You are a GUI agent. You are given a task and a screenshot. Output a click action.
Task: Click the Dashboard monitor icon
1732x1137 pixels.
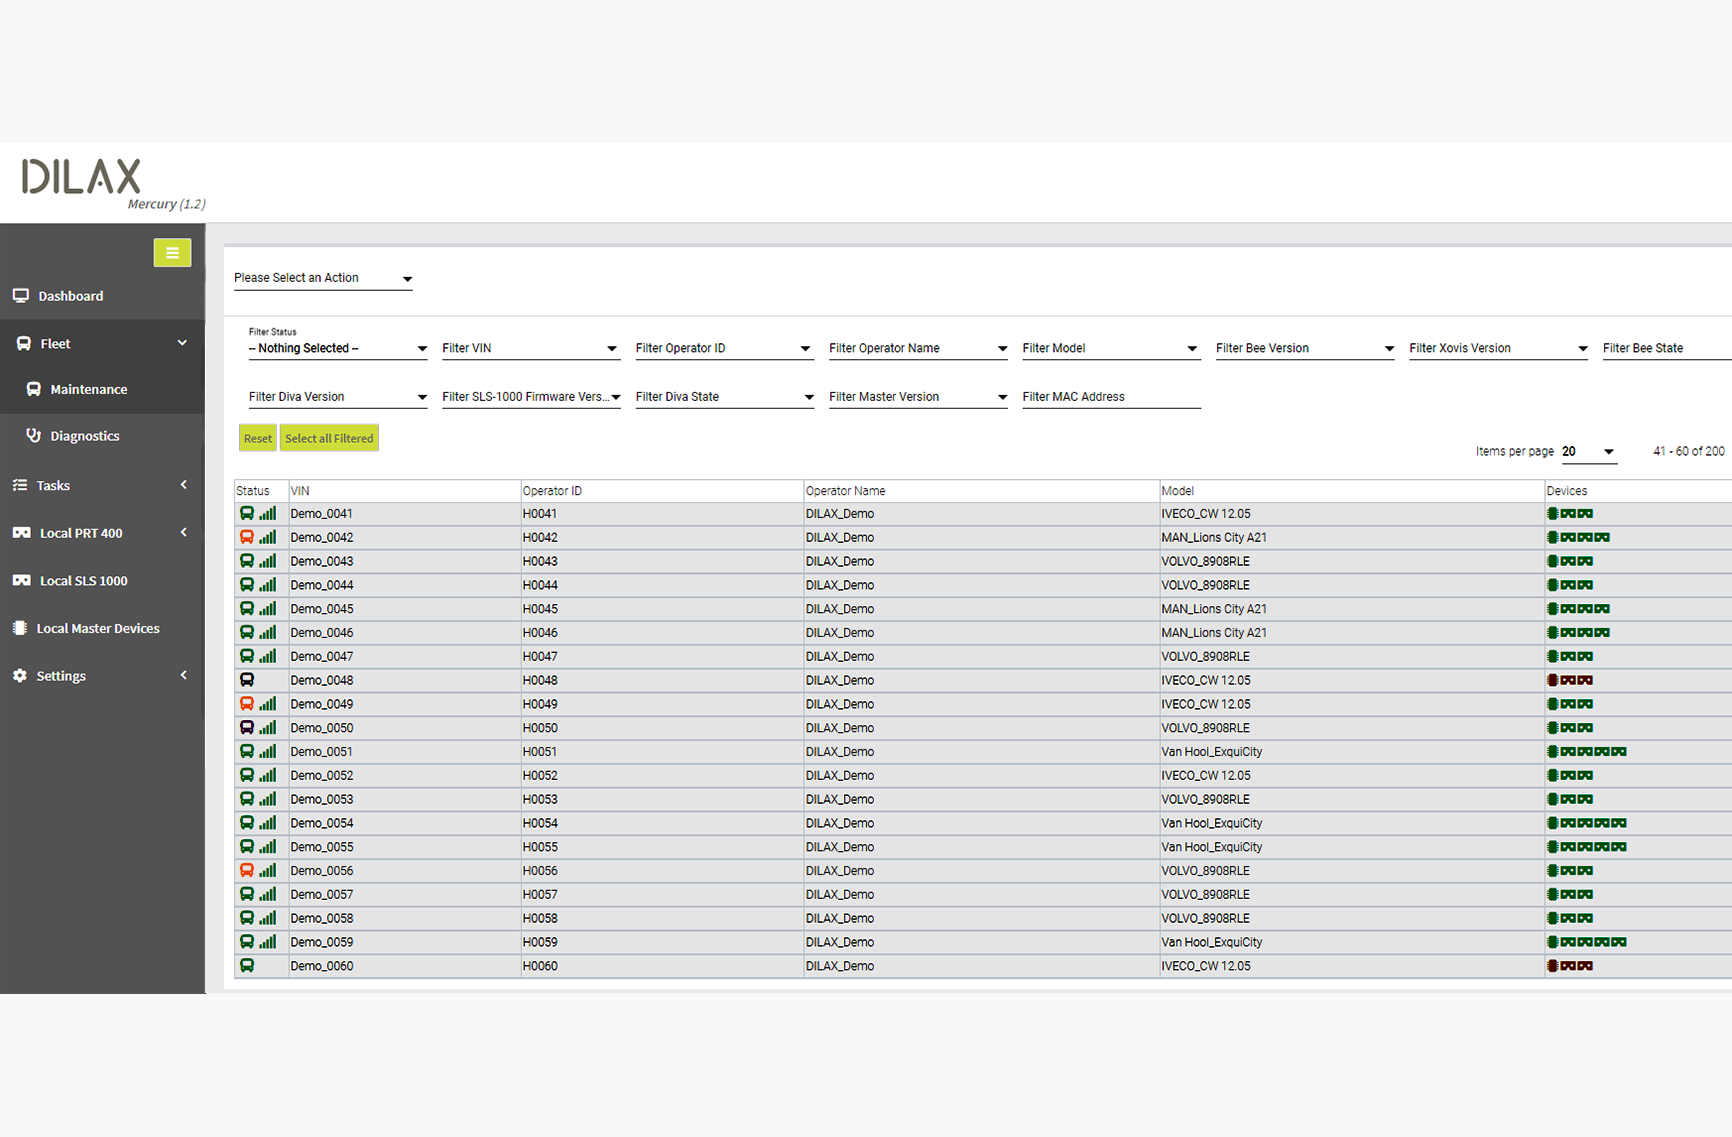tap(21, 295)
